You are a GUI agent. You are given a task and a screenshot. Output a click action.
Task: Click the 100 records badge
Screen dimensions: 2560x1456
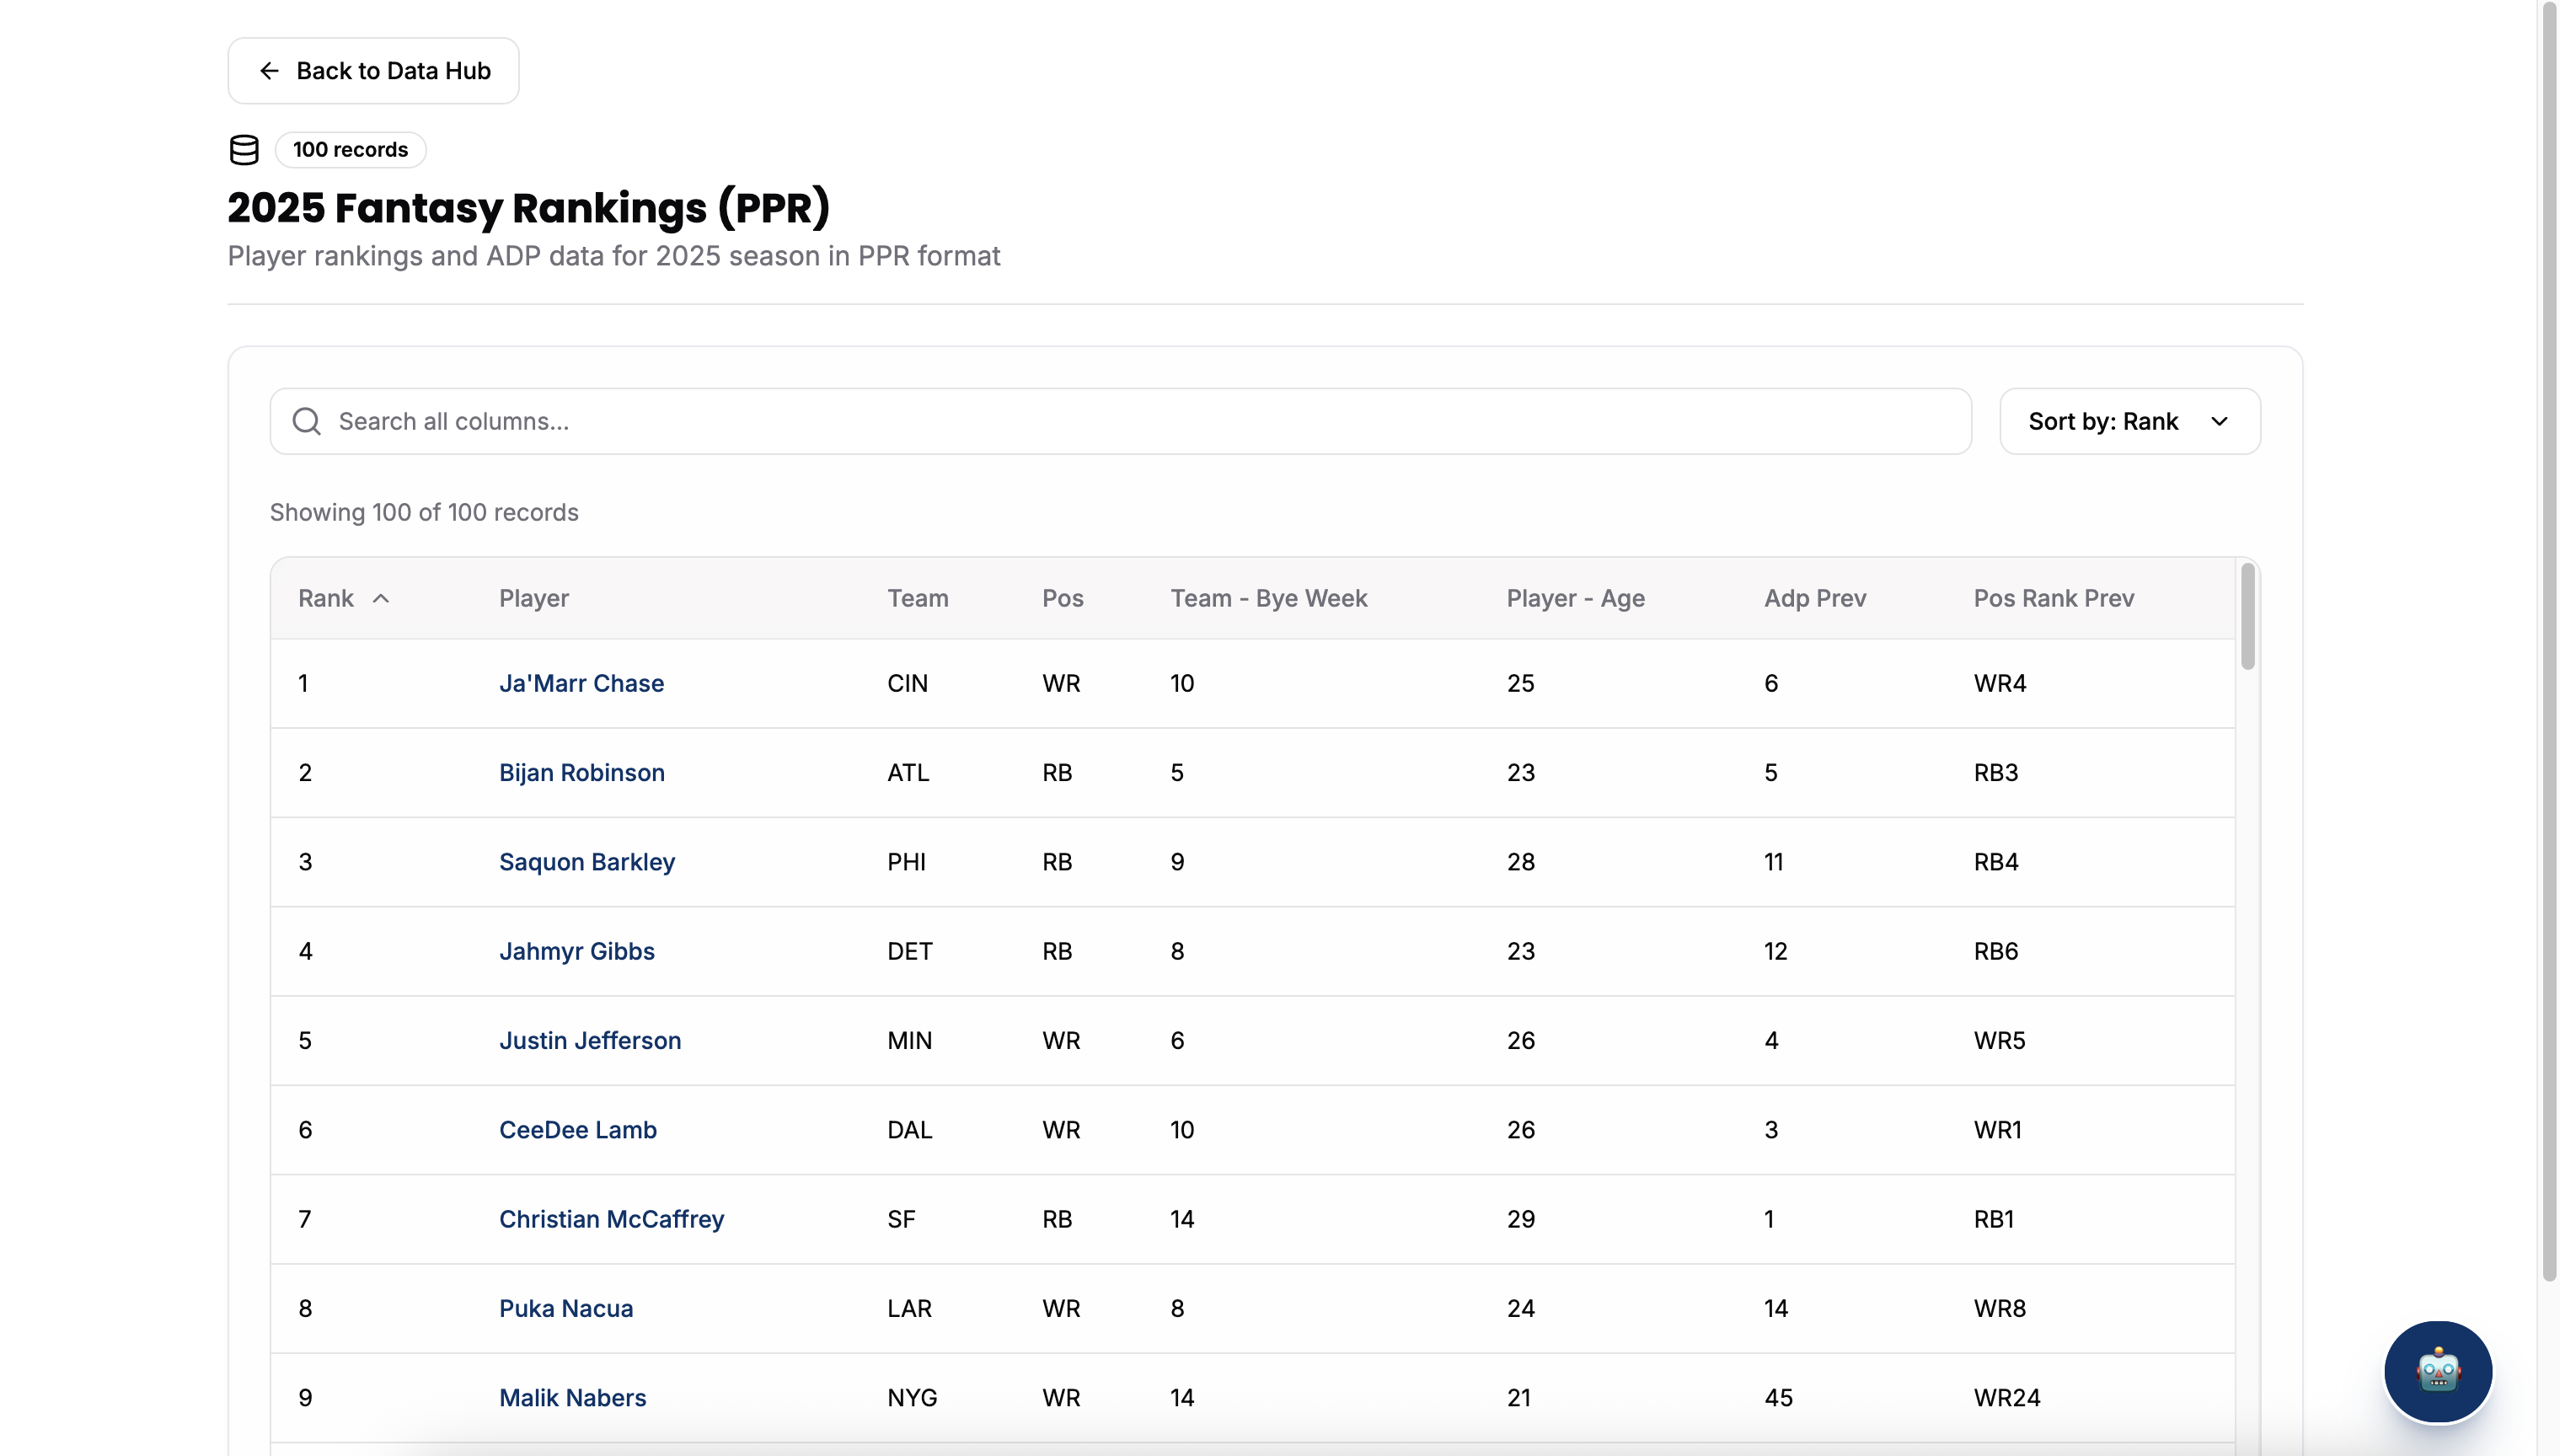pyautogui.click(x=350, y=150)
